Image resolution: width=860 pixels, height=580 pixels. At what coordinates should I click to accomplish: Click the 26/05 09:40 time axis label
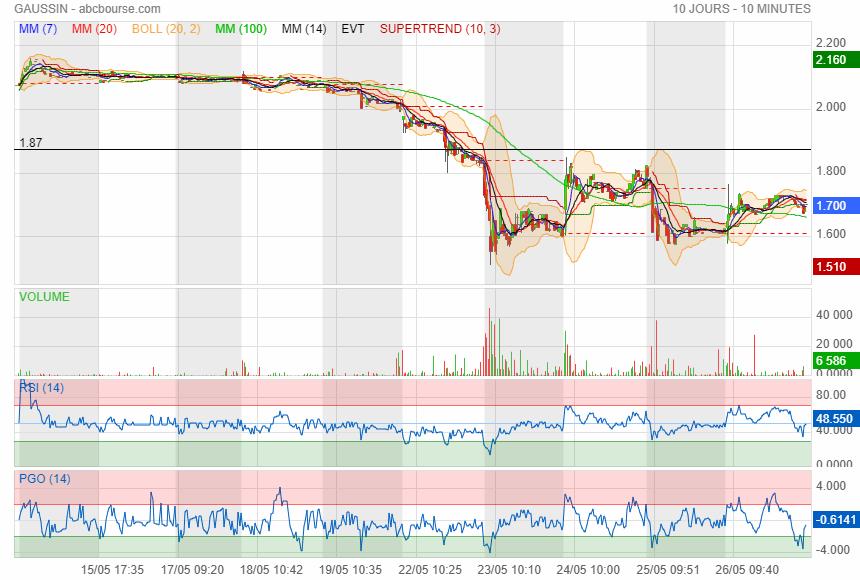pos(747,570)
